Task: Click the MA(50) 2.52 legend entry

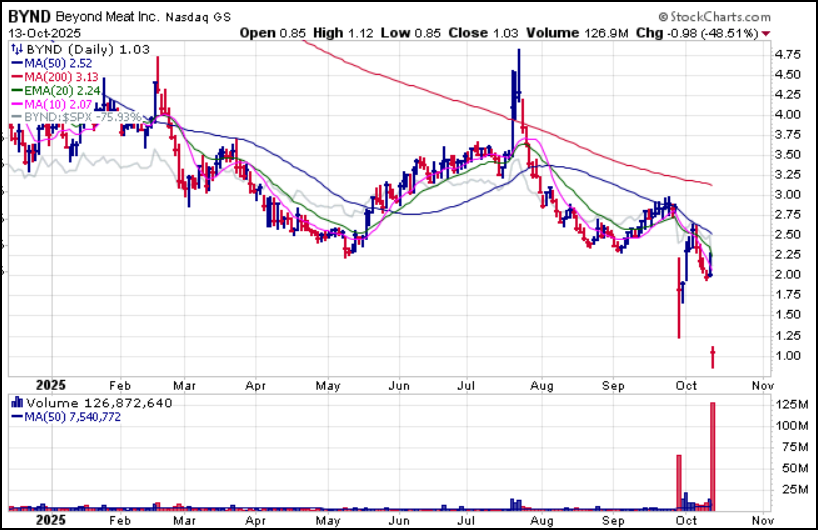Action: pyautogui.click(x=52, y=63)
